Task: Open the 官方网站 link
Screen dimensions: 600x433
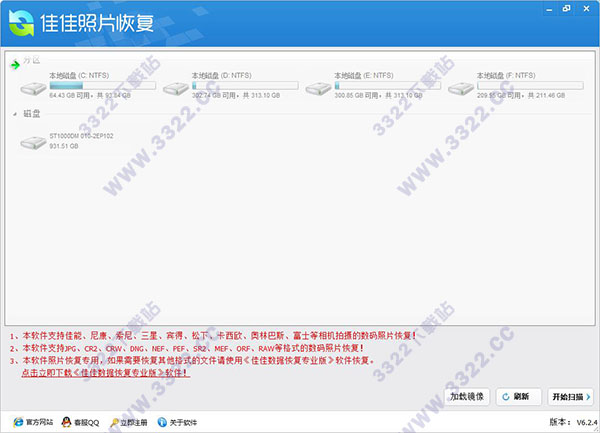Action: pos(39,422)
